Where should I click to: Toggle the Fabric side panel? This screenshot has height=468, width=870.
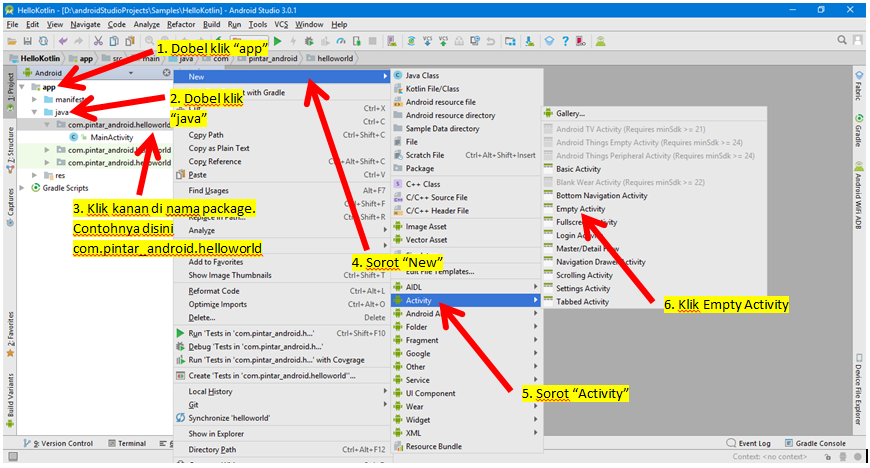tap(859, 85)
